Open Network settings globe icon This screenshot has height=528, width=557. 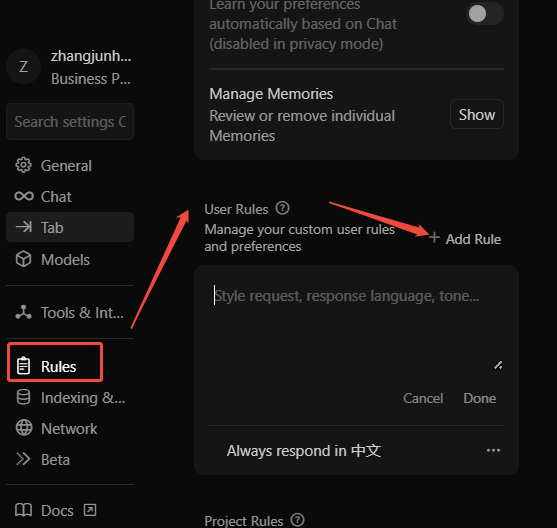(x=24, y=428)
